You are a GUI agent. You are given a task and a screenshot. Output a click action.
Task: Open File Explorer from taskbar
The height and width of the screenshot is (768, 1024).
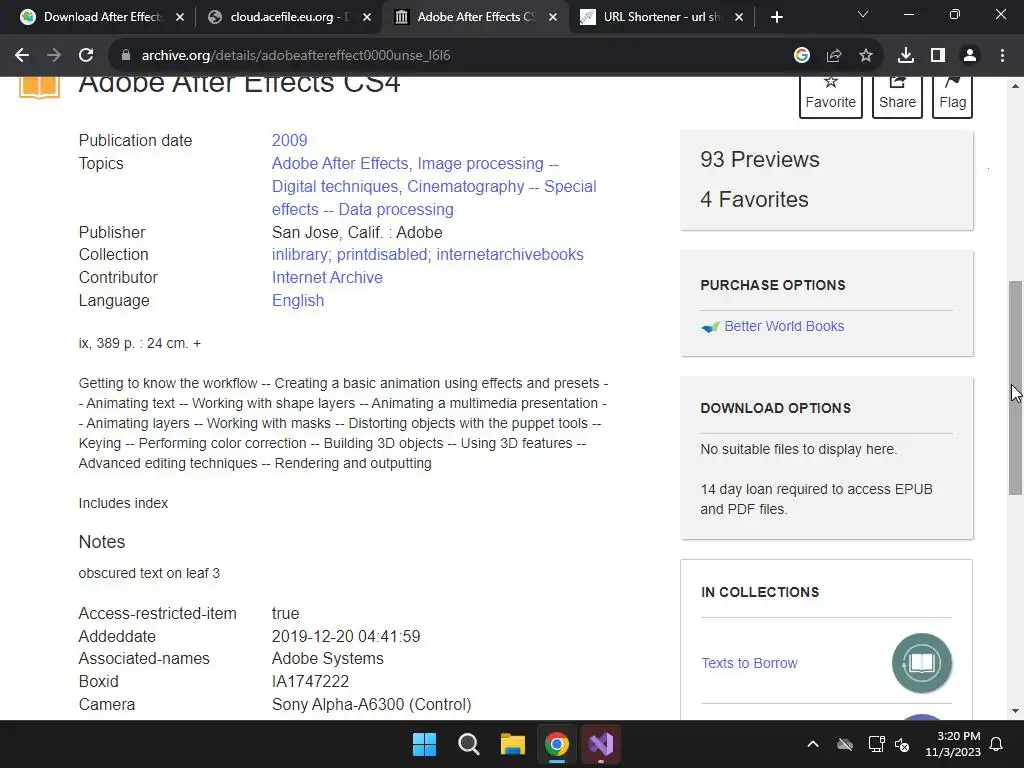(513, 744)
